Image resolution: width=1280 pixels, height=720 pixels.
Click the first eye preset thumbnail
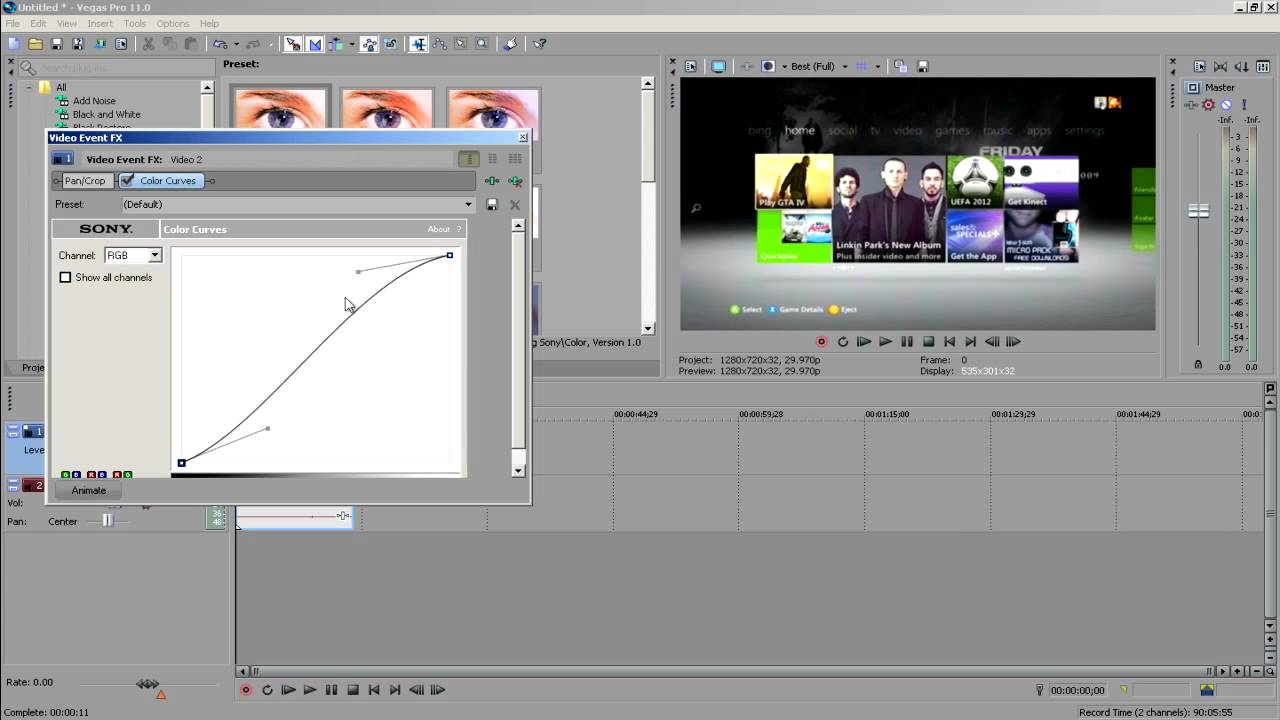(280, 110)
